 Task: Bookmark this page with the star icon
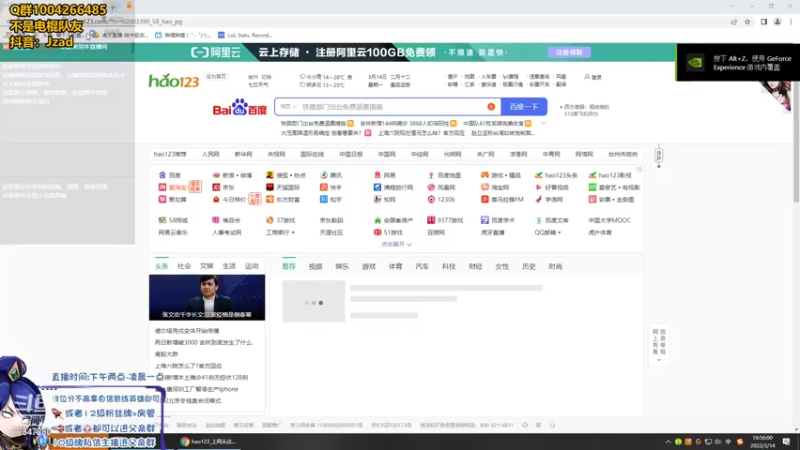coord(747,22)
